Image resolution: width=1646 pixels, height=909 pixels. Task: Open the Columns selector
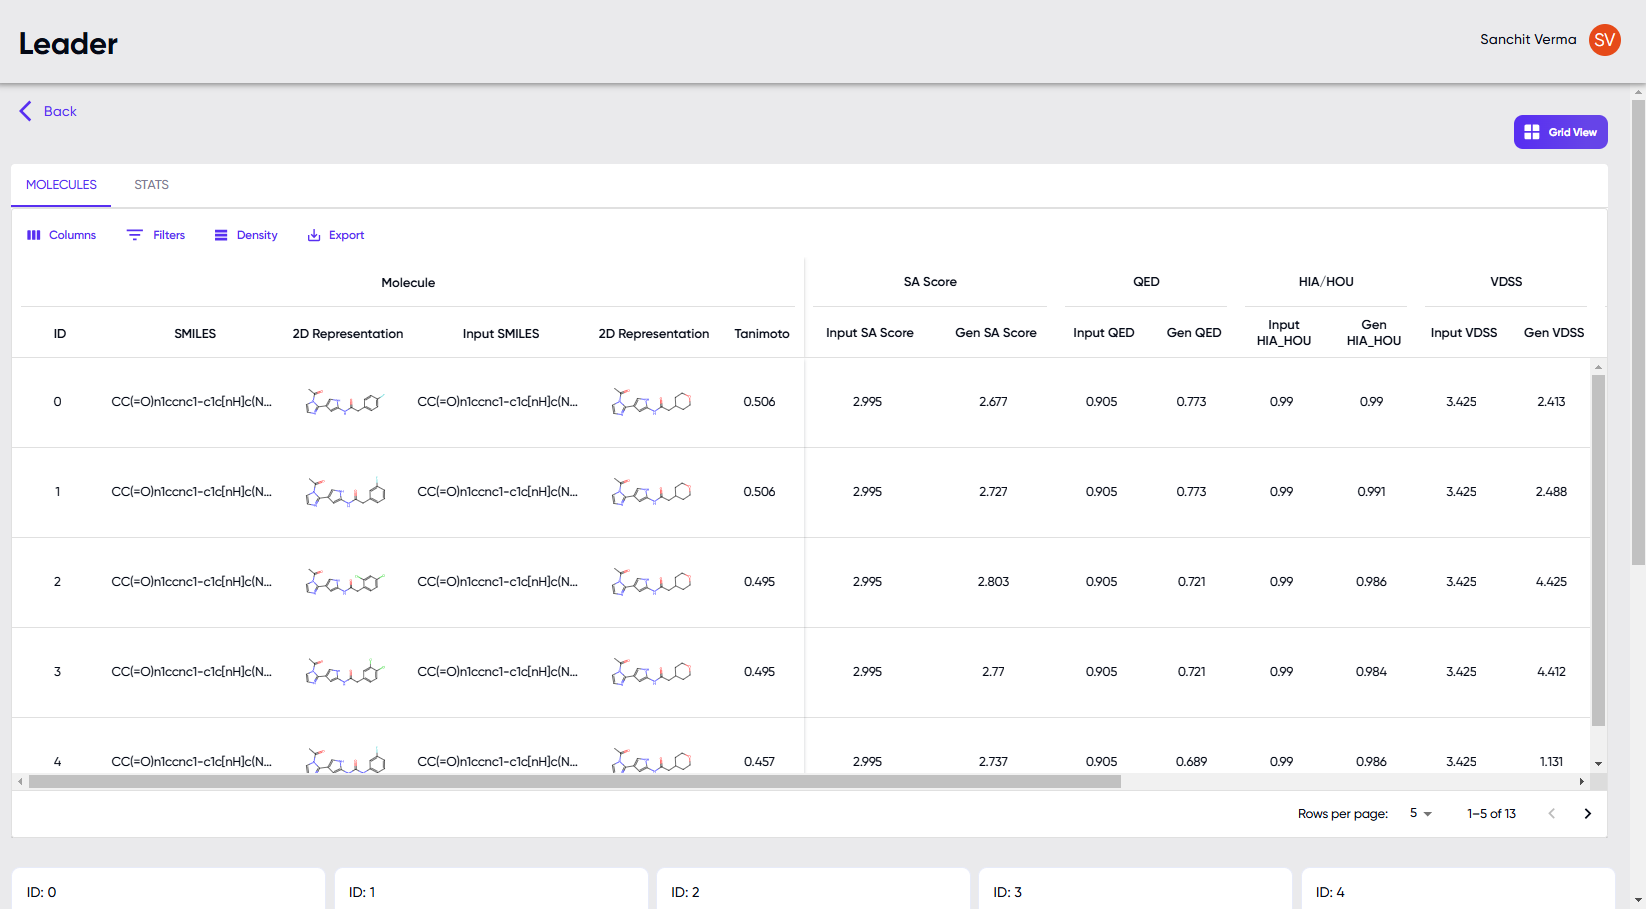click(61, 235)
